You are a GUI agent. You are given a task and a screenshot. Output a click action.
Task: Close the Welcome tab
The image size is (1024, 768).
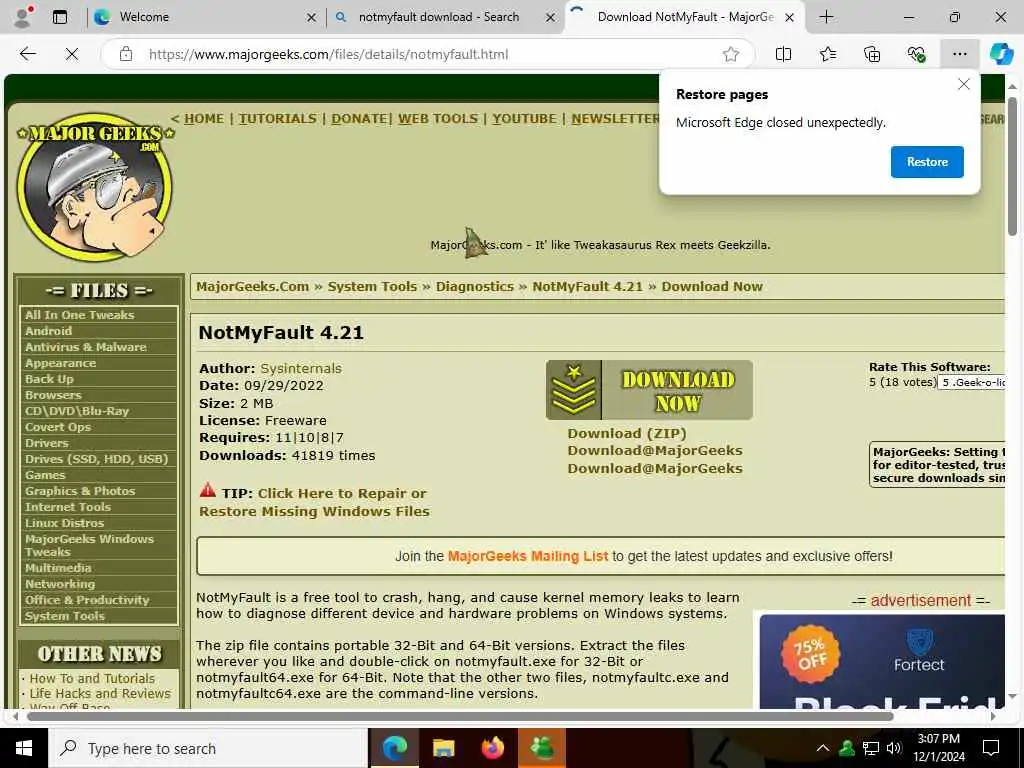(312, 18)
